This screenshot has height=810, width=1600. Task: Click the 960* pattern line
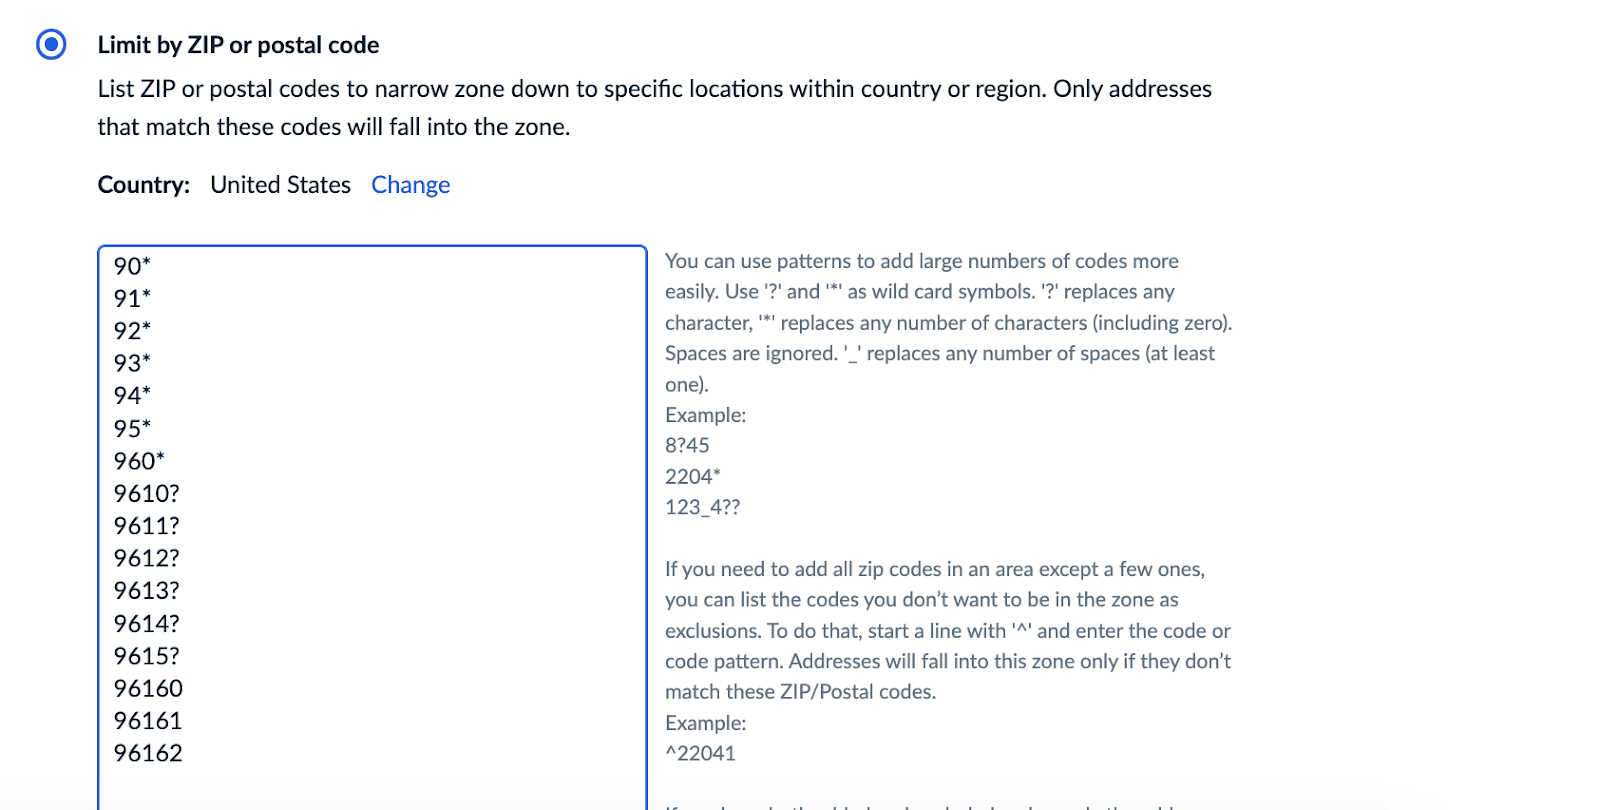tap(139, 461)
